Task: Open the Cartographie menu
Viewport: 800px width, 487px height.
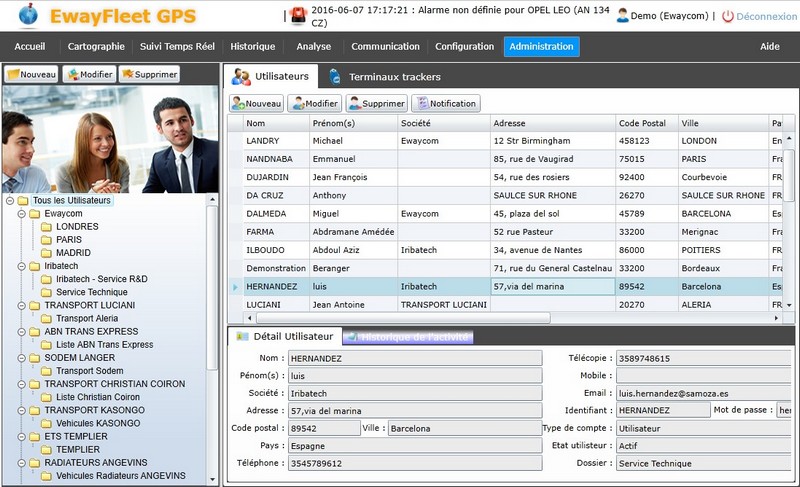Action: (x=96, y=46)
